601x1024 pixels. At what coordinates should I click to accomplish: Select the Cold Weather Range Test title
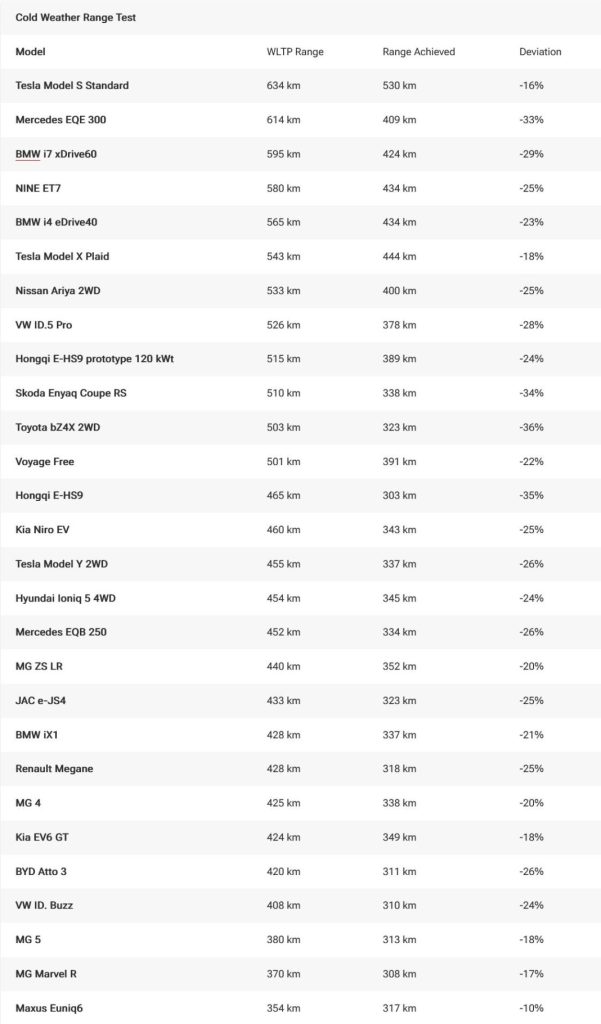(76, 18)
